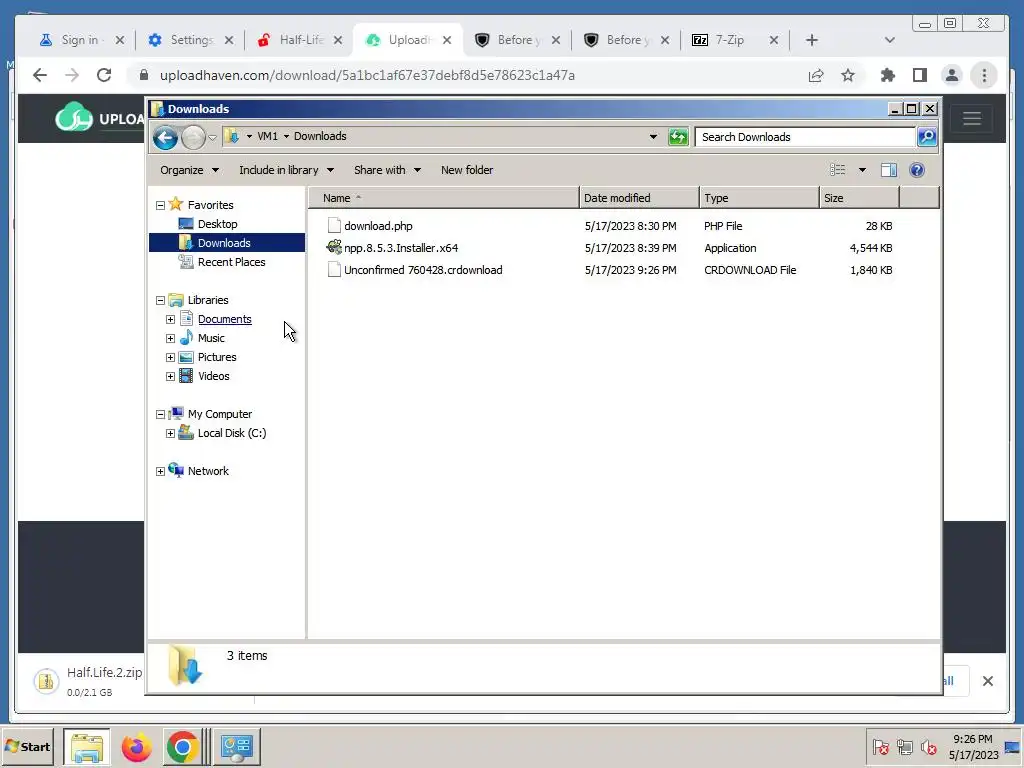Close the Chrome downloads bar
Image resolution: width=1024 pixels, height=768 pixels.
coord(987,681)
